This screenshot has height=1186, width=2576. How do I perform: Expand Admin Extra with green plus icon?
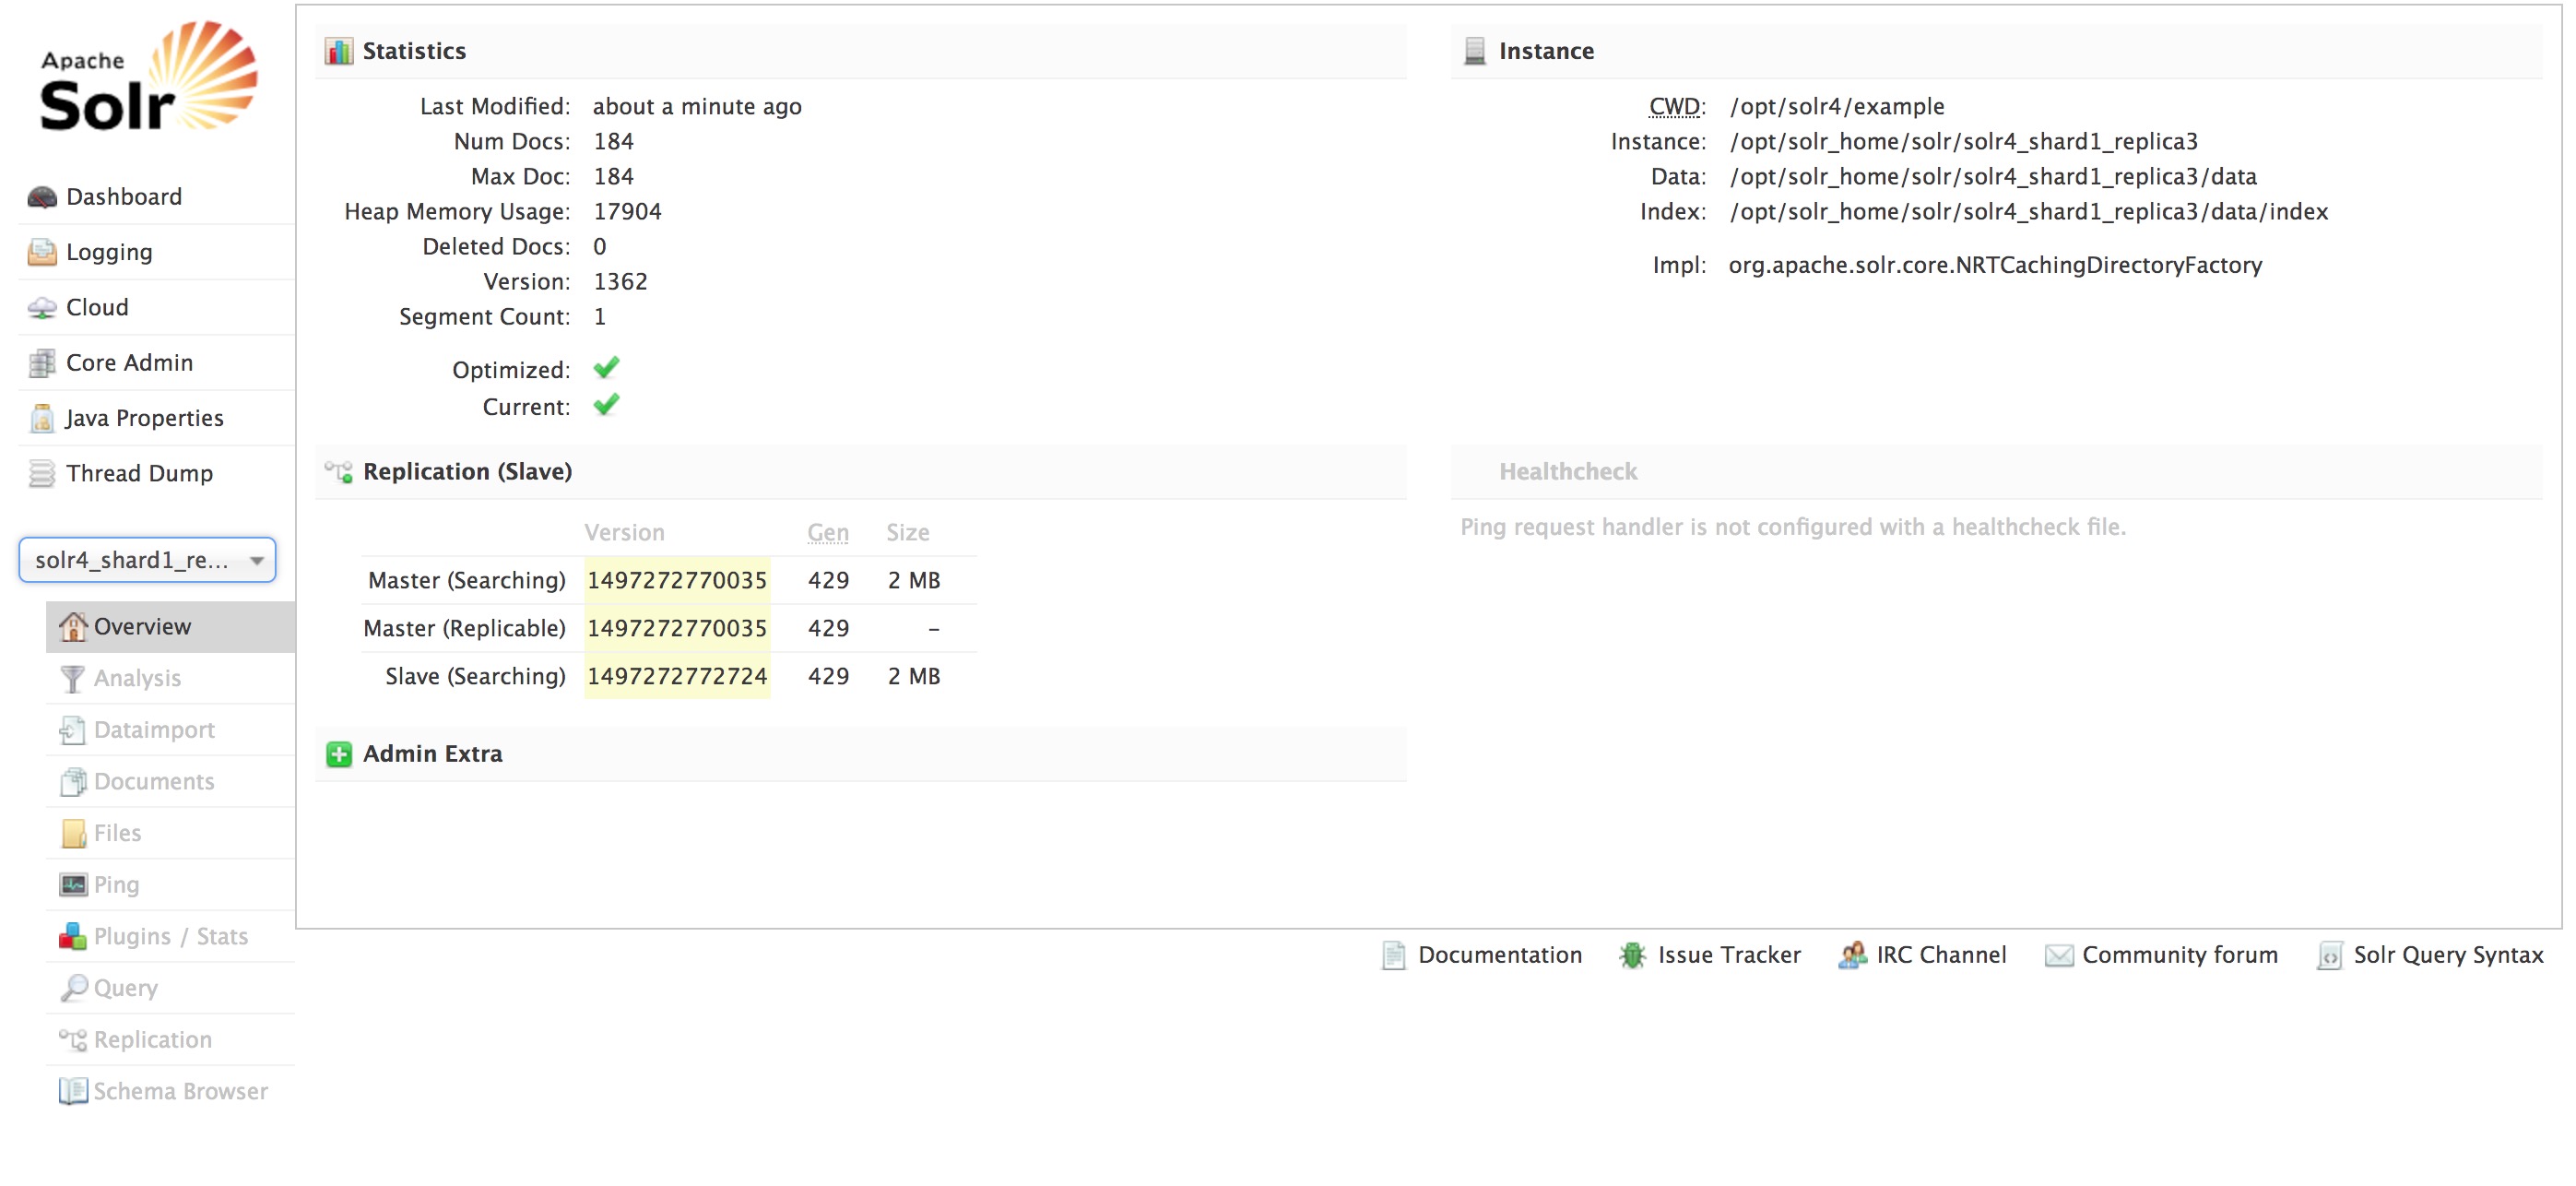click(339, 754)
